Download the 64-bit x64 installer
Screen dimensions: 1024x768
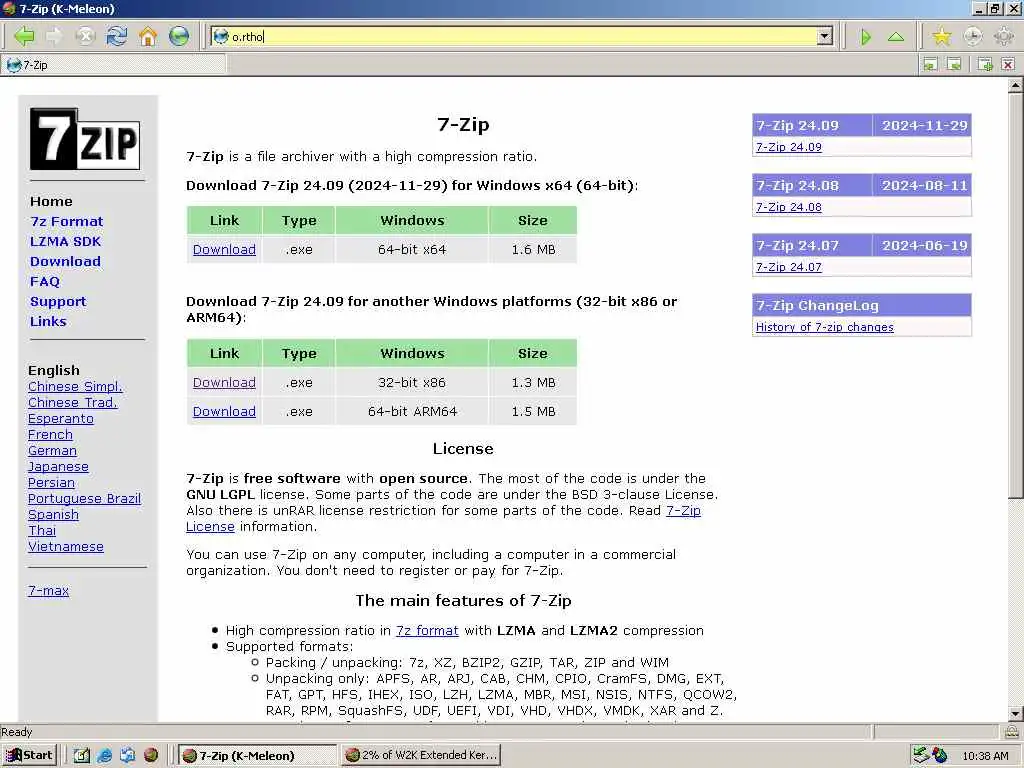pos(224,249)
